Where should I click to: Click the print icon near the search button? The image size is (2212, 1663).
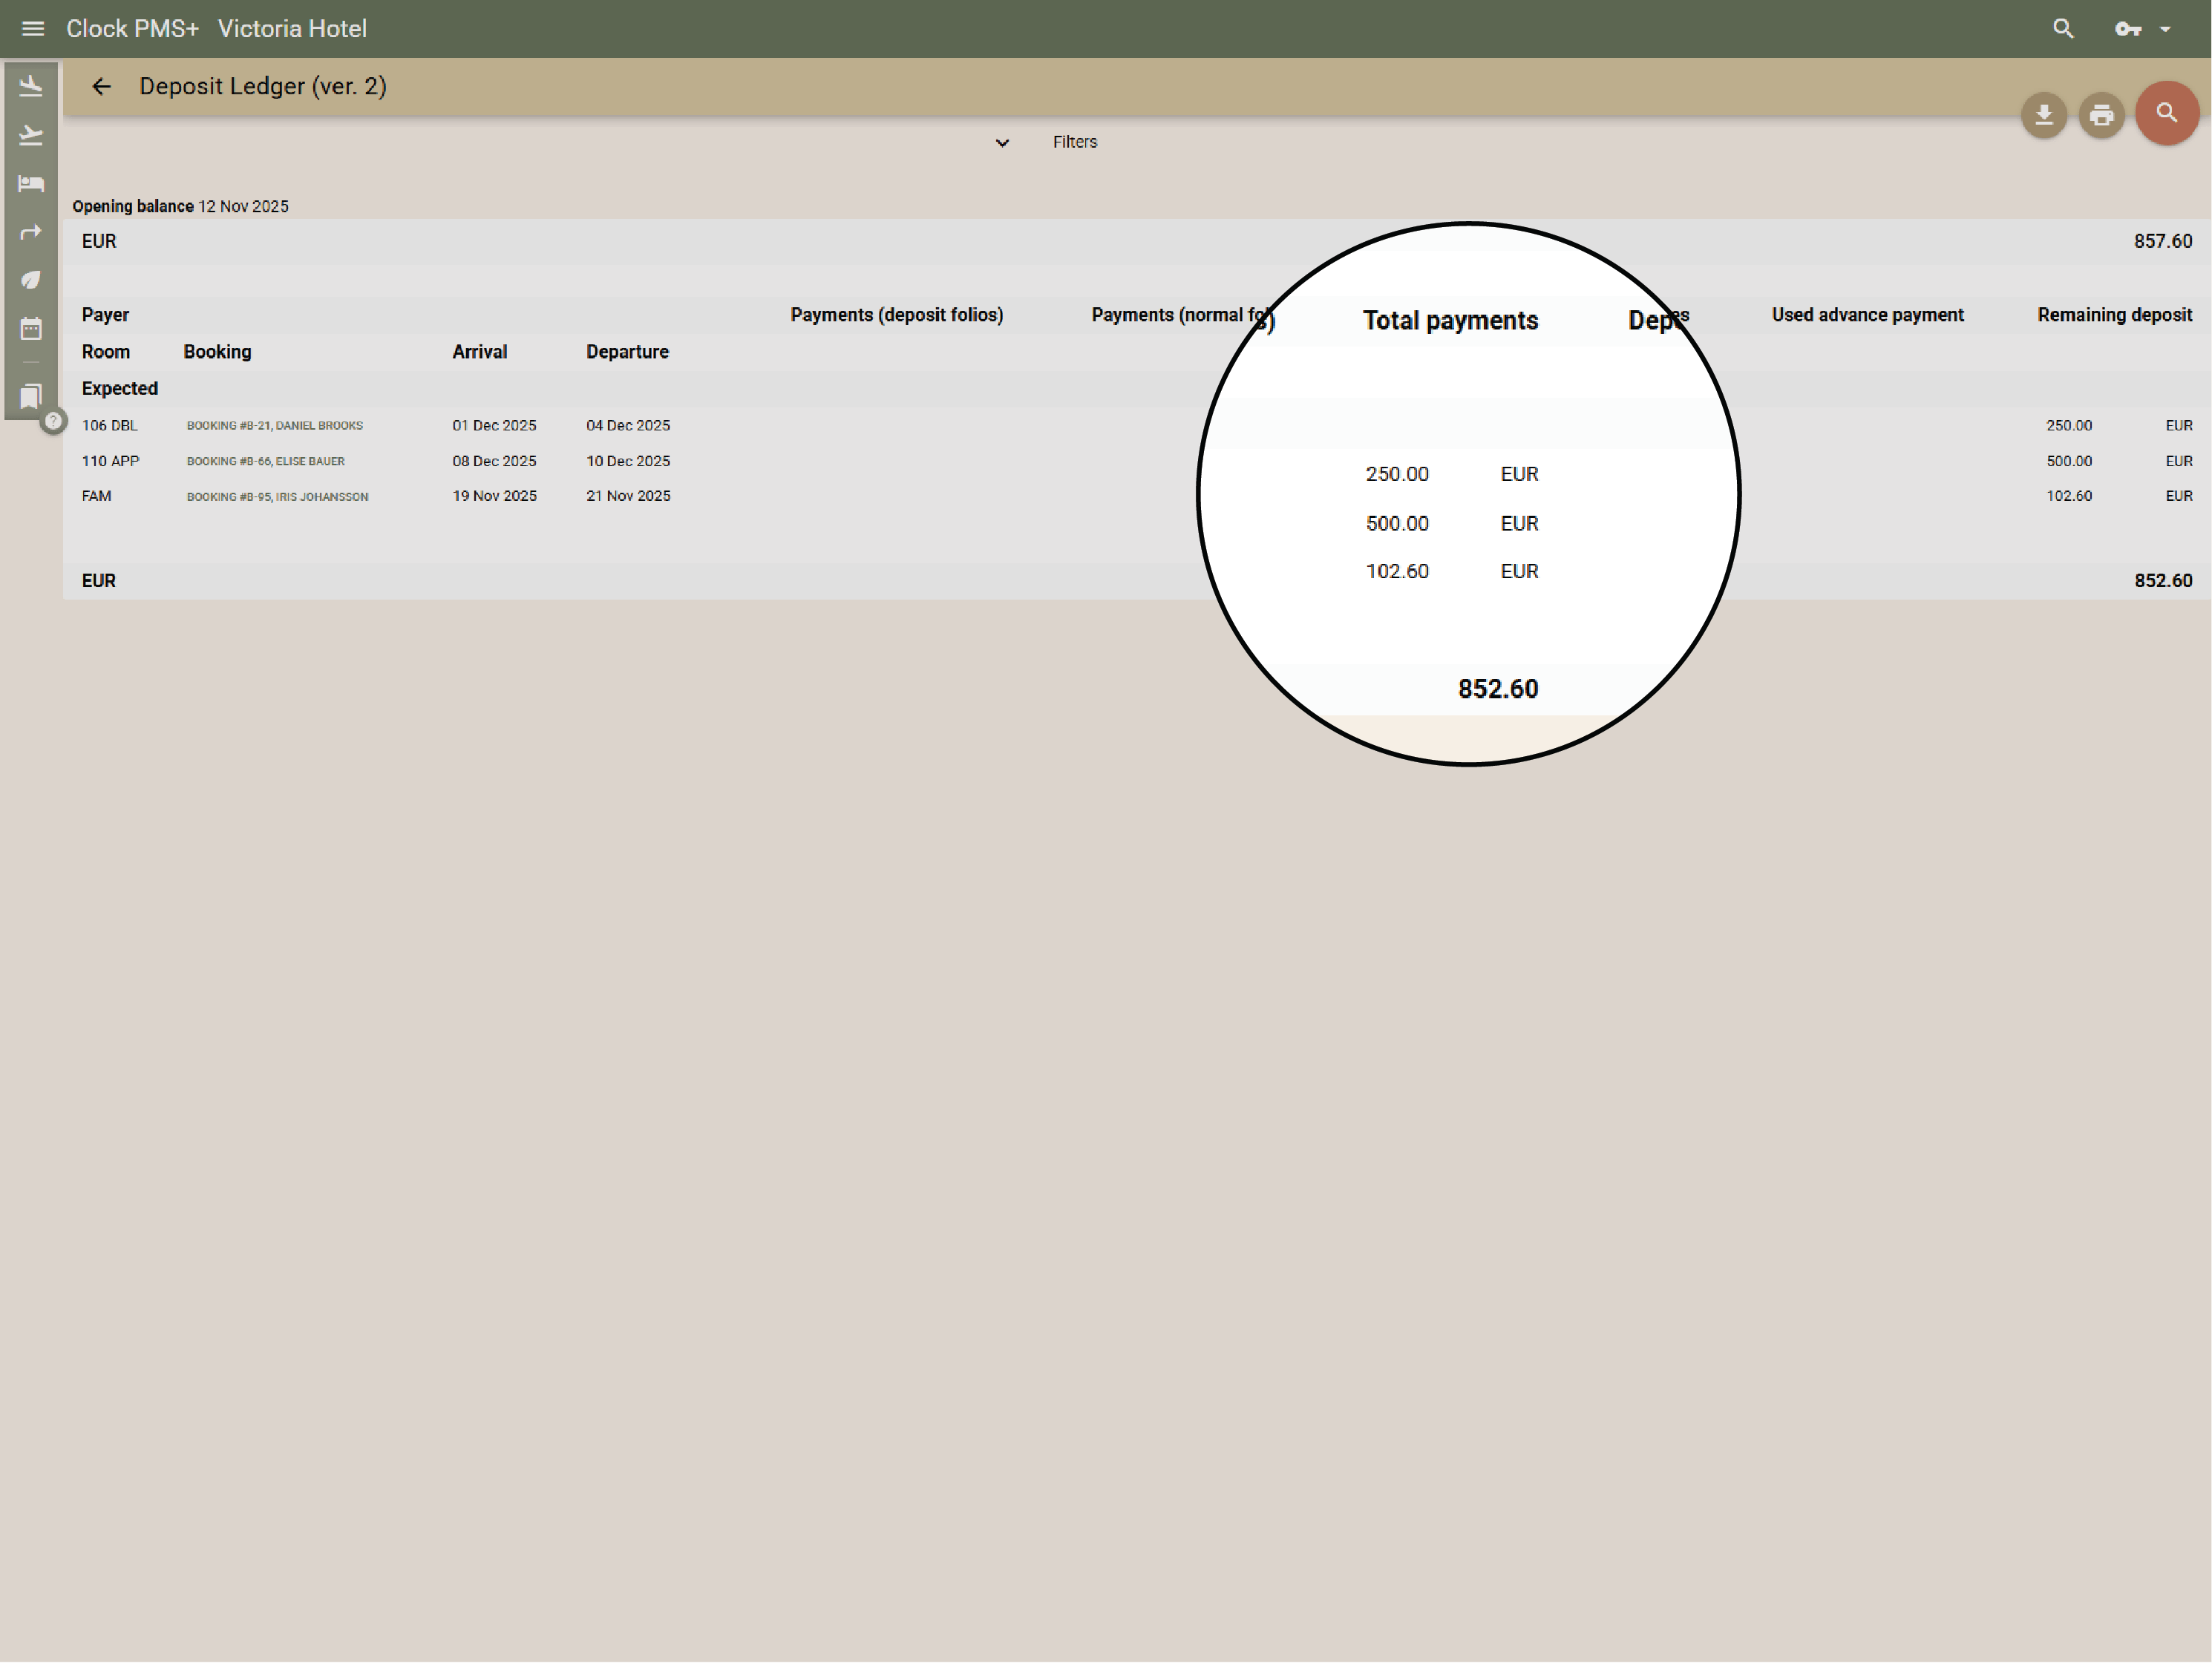point(2102,115)
